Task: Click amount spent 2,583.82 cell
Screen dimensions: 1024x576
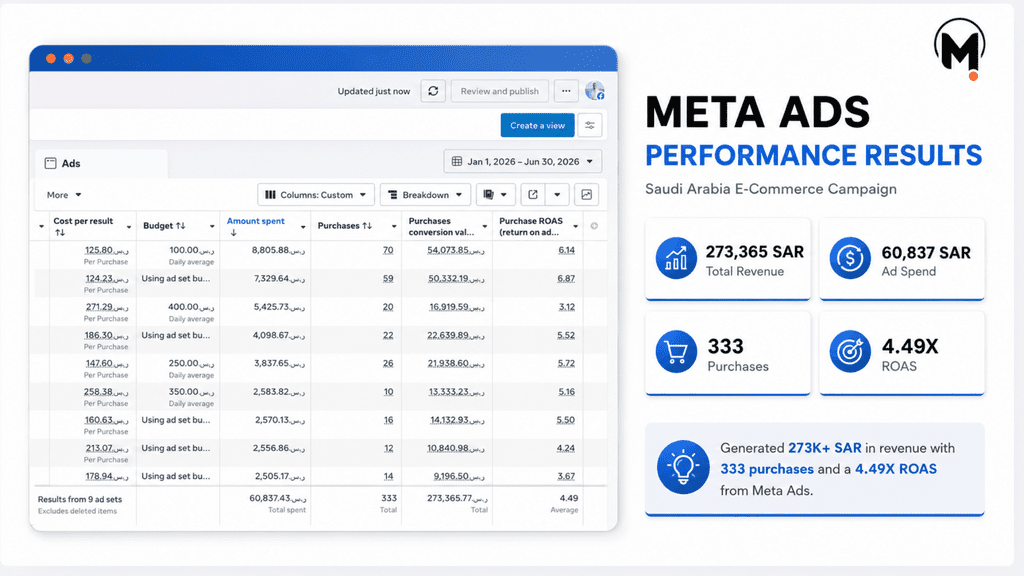Action: click(x=279, y=392)
